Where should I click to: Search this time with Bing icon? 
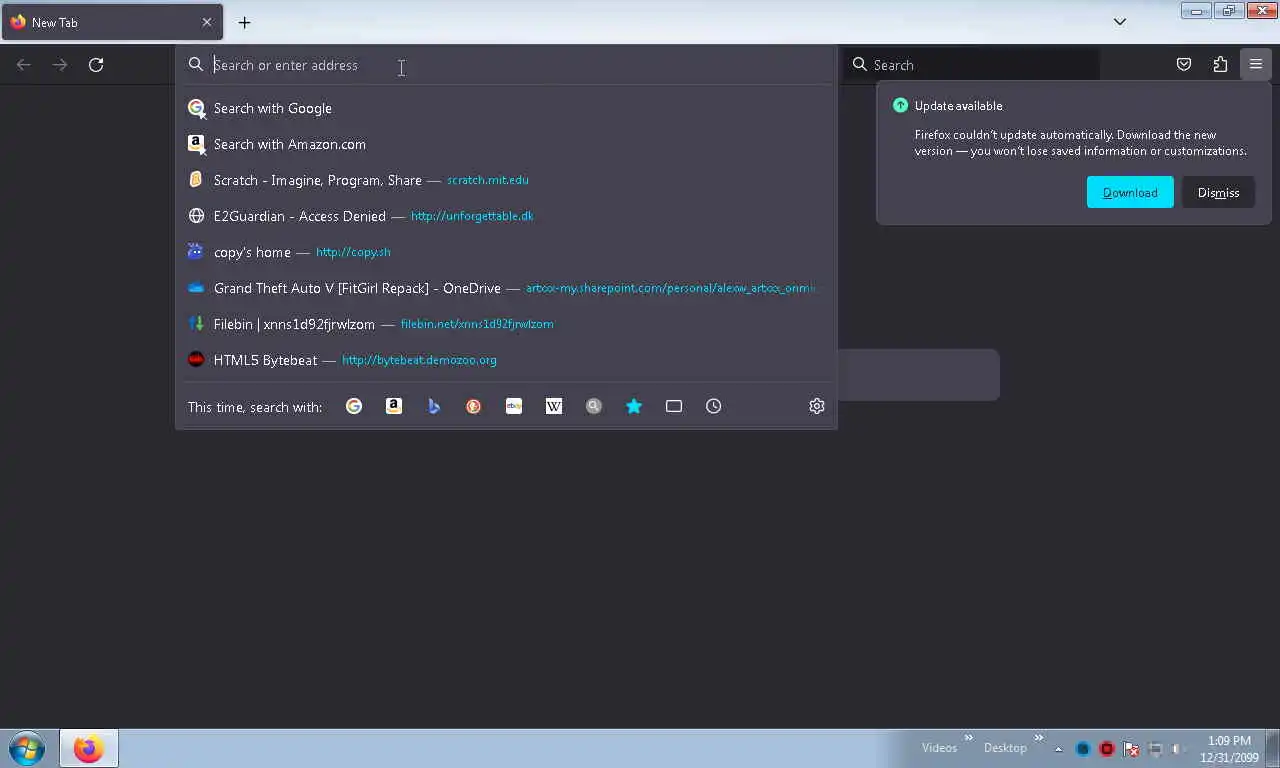(x=434, y=406)
